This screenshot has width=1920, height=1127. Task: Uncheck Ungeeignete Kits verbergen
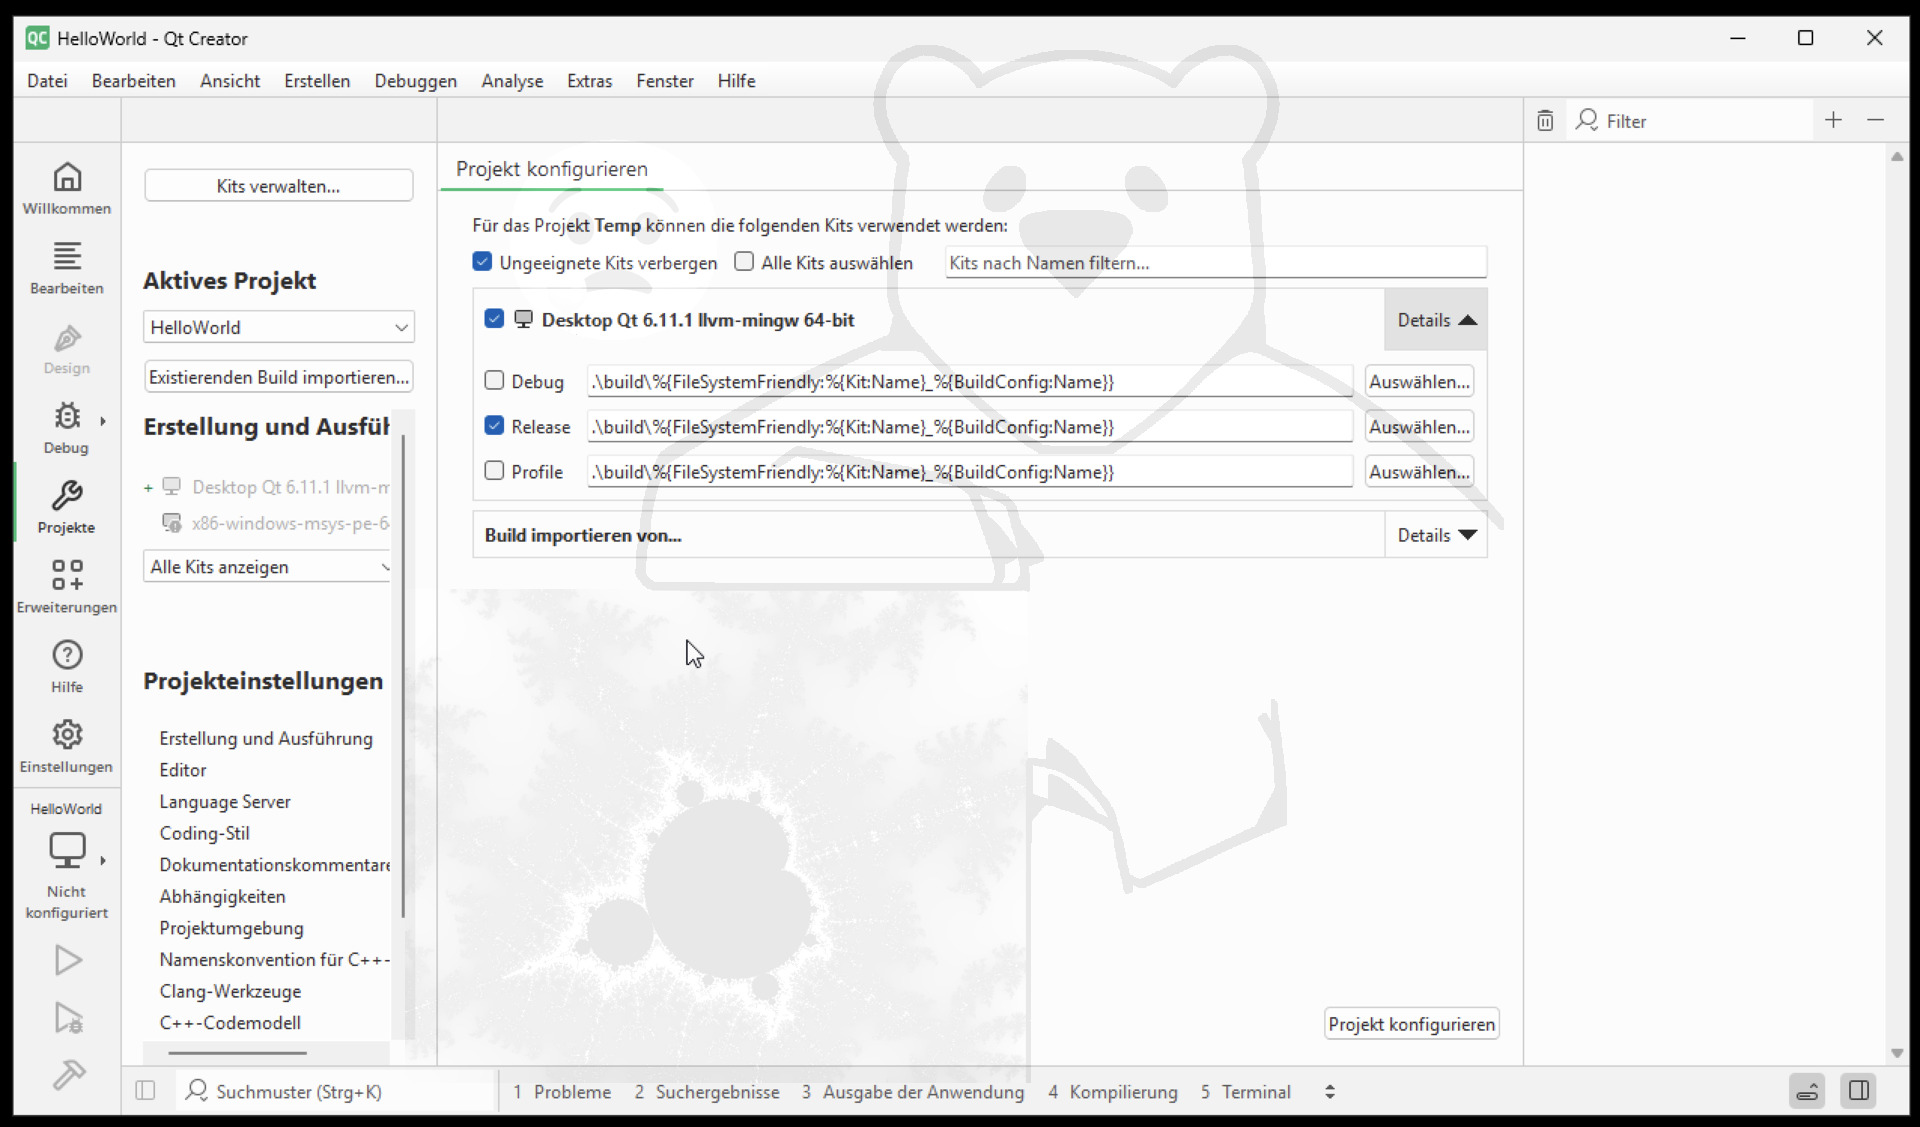click(482, 262)
